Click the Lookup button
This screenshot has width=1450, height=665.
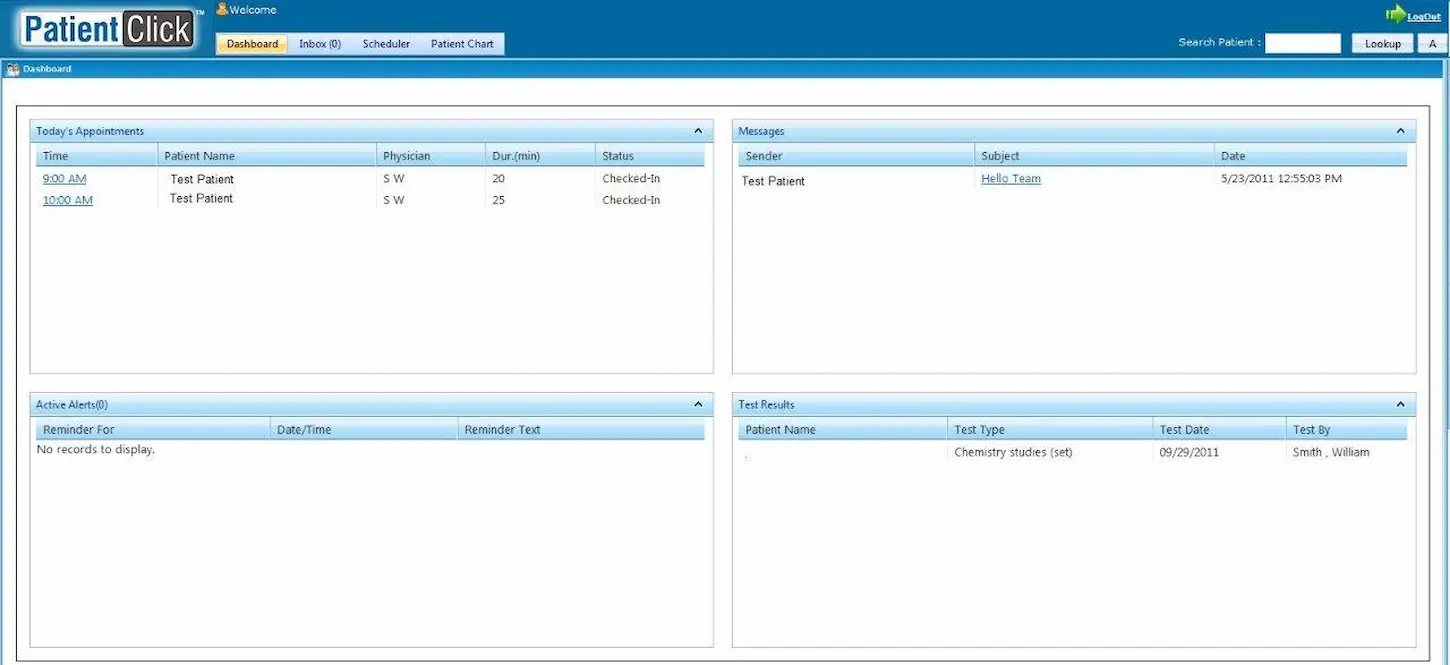point(1382,43)
